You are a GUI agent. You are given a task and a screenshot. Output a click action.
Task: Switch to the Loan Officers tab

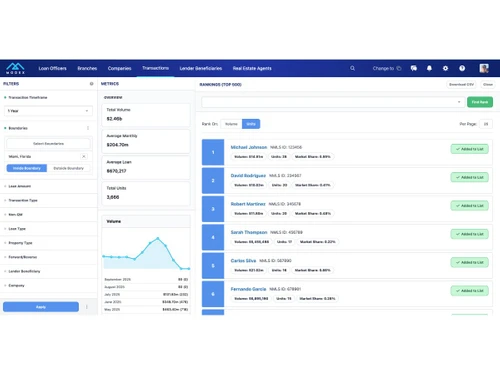52,68
